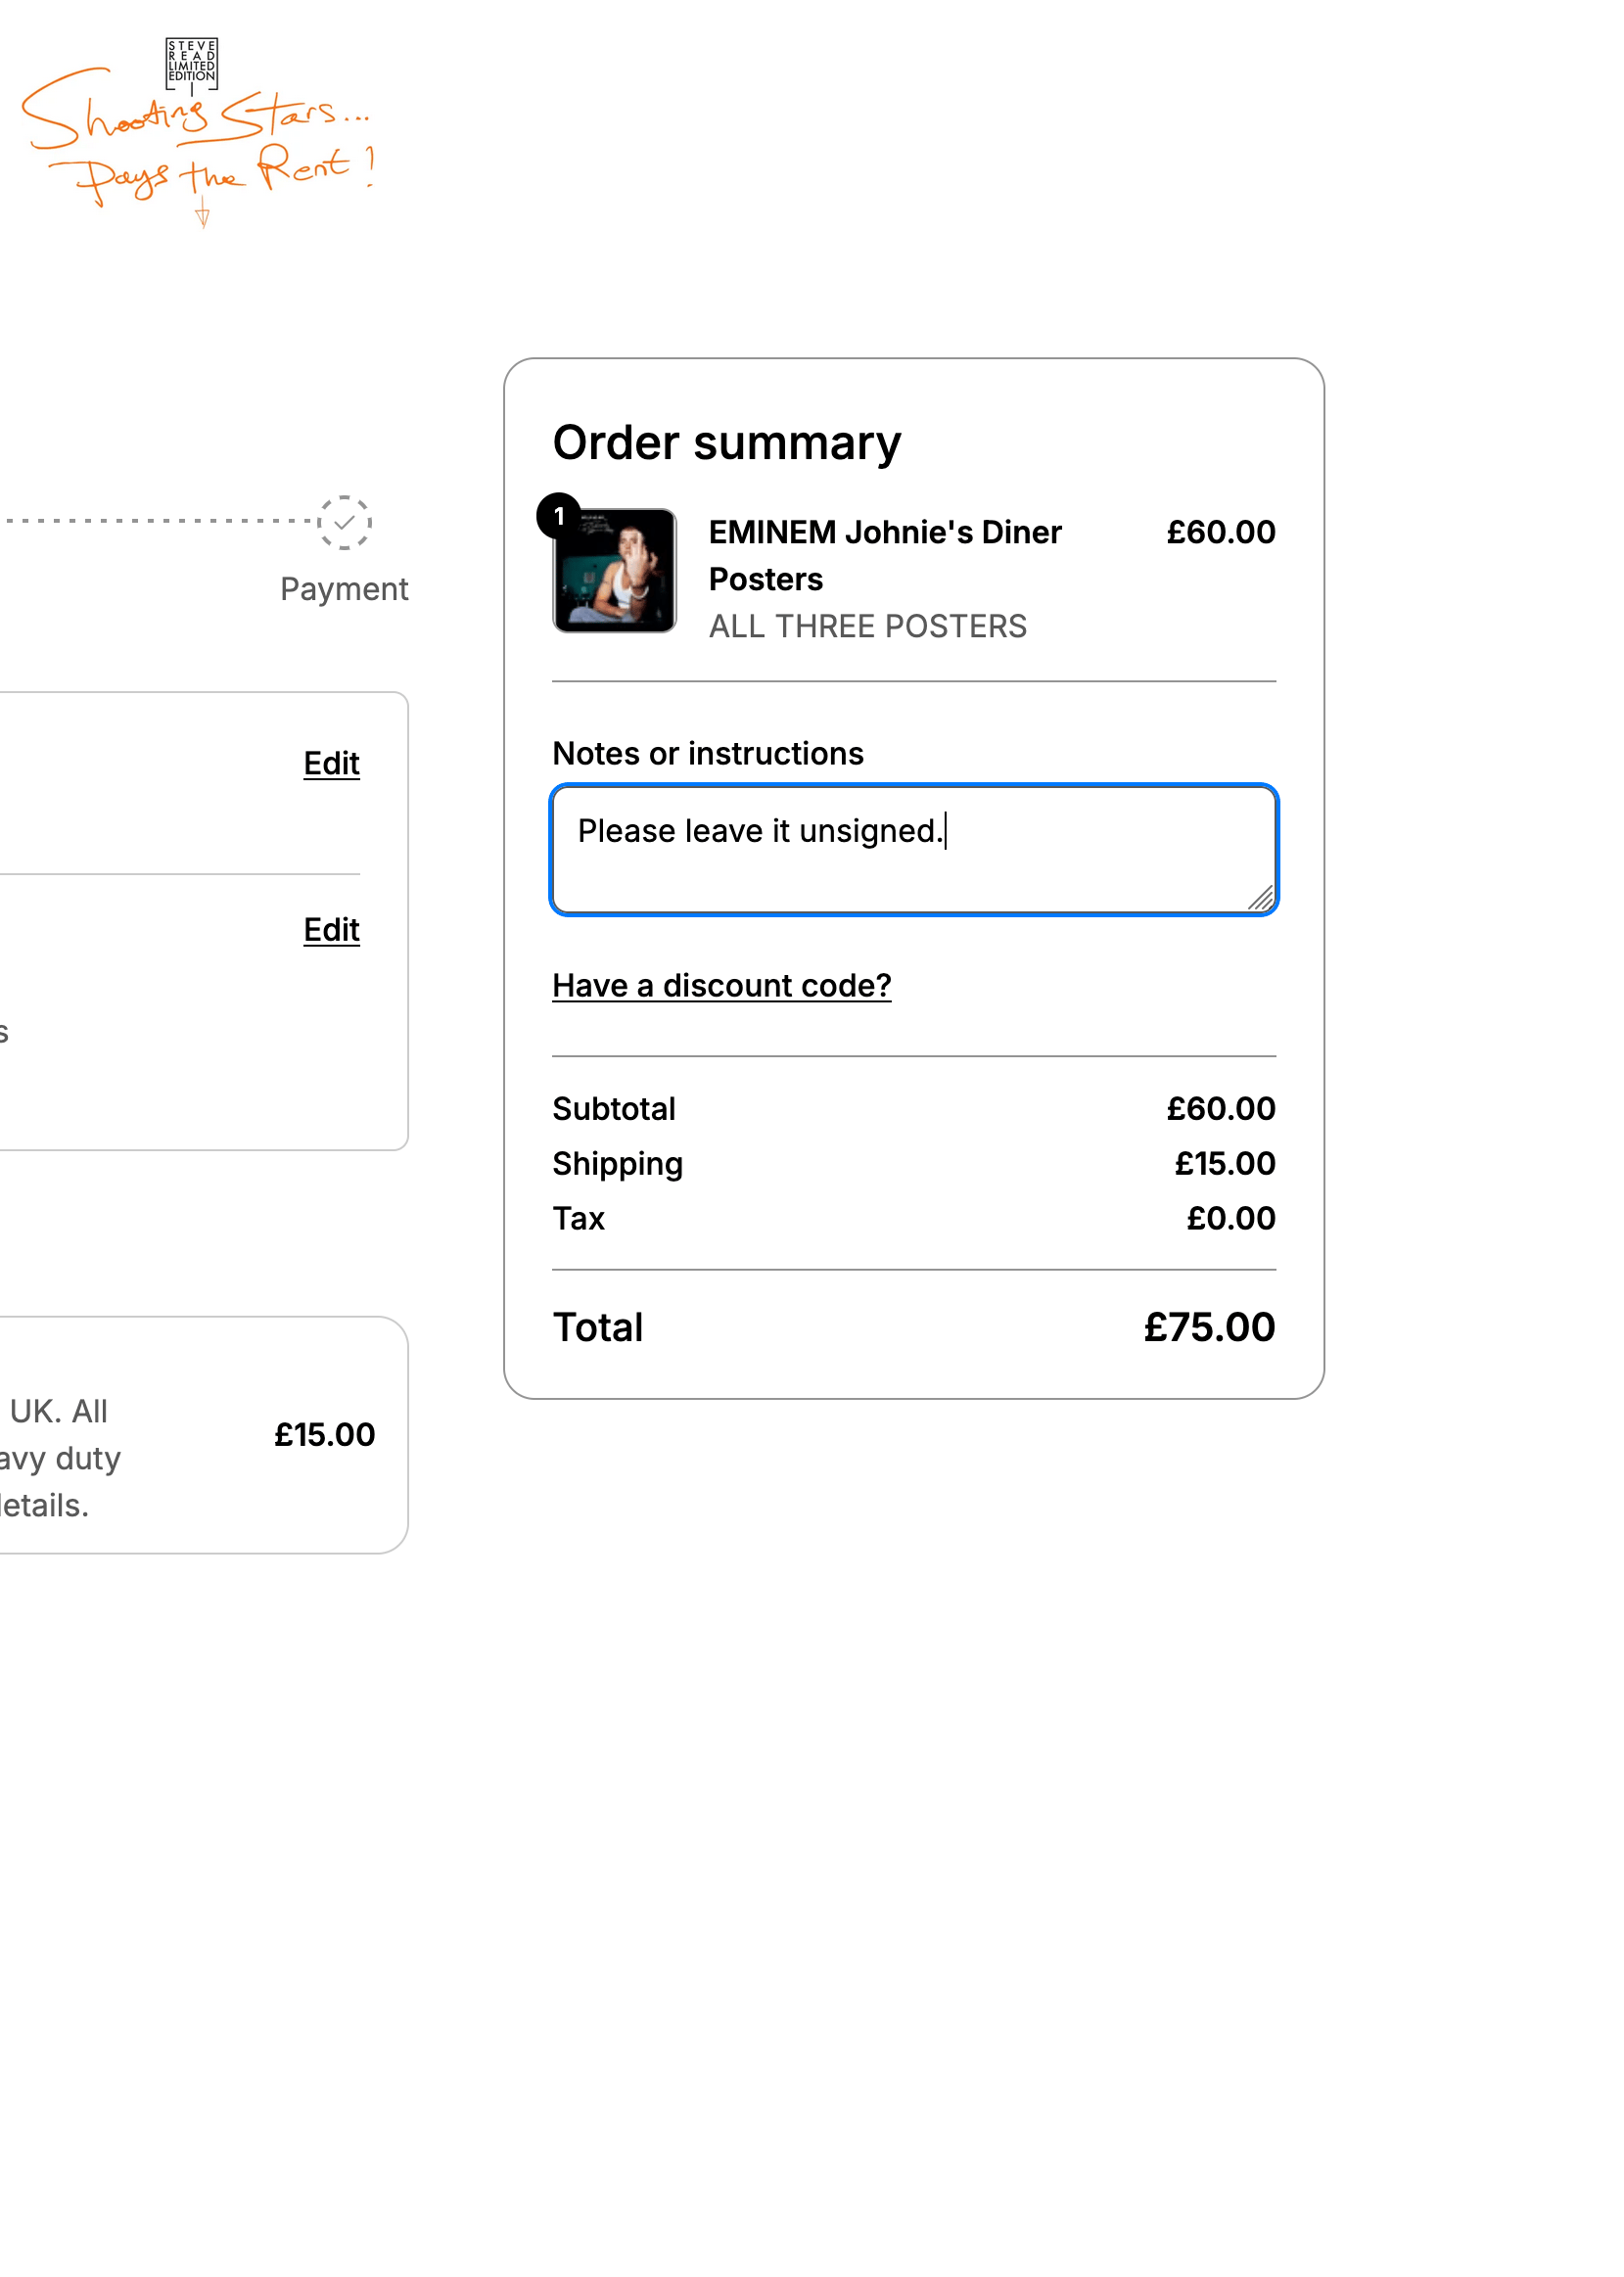The width and height of the screenshot is (1624, 2277).
Task: Click the £0.00 Tax amount
Action: tap(1230, 1218)
